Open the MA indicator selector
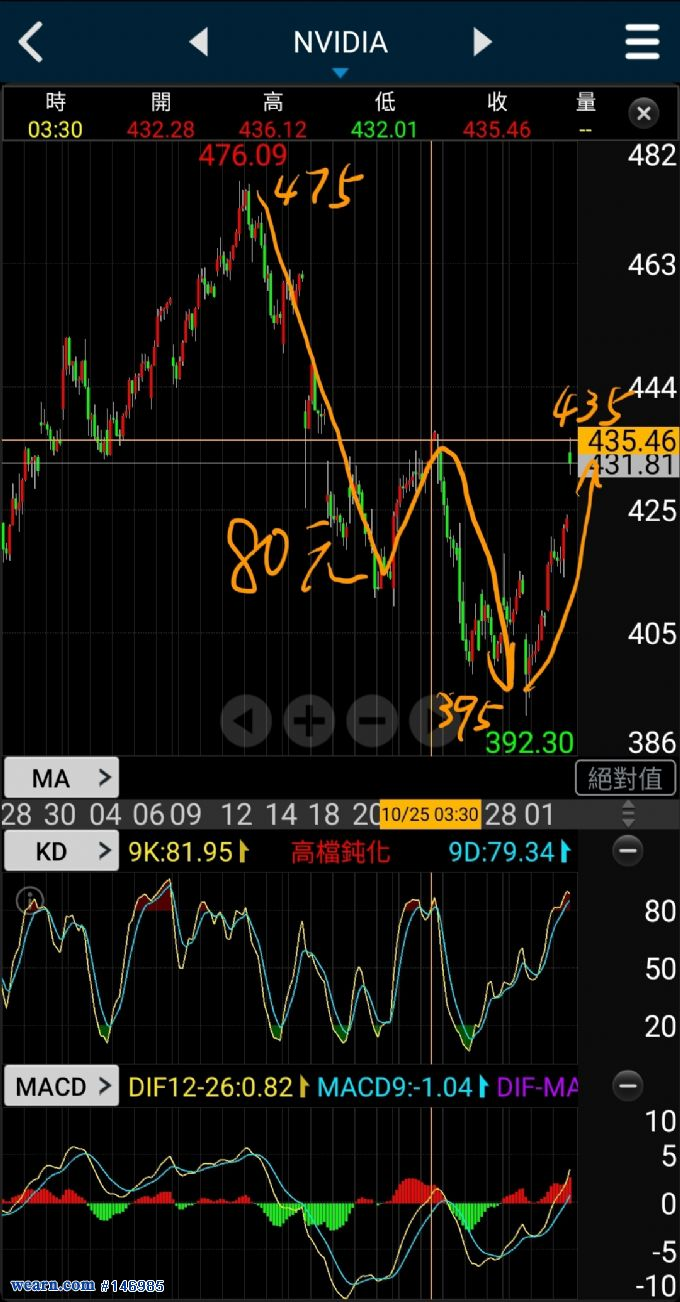 pyautogui.click(x=61, y=778)
